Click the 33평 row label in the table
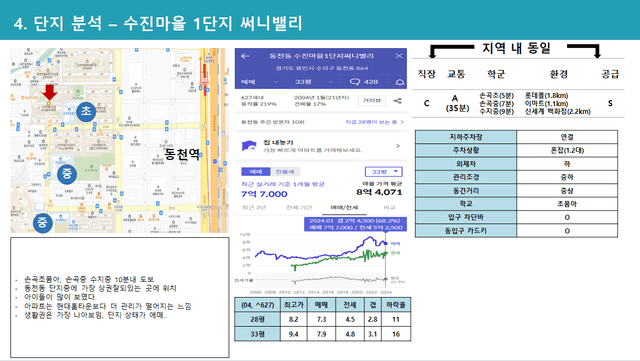640x361 pixels. (x=258, y=334)
